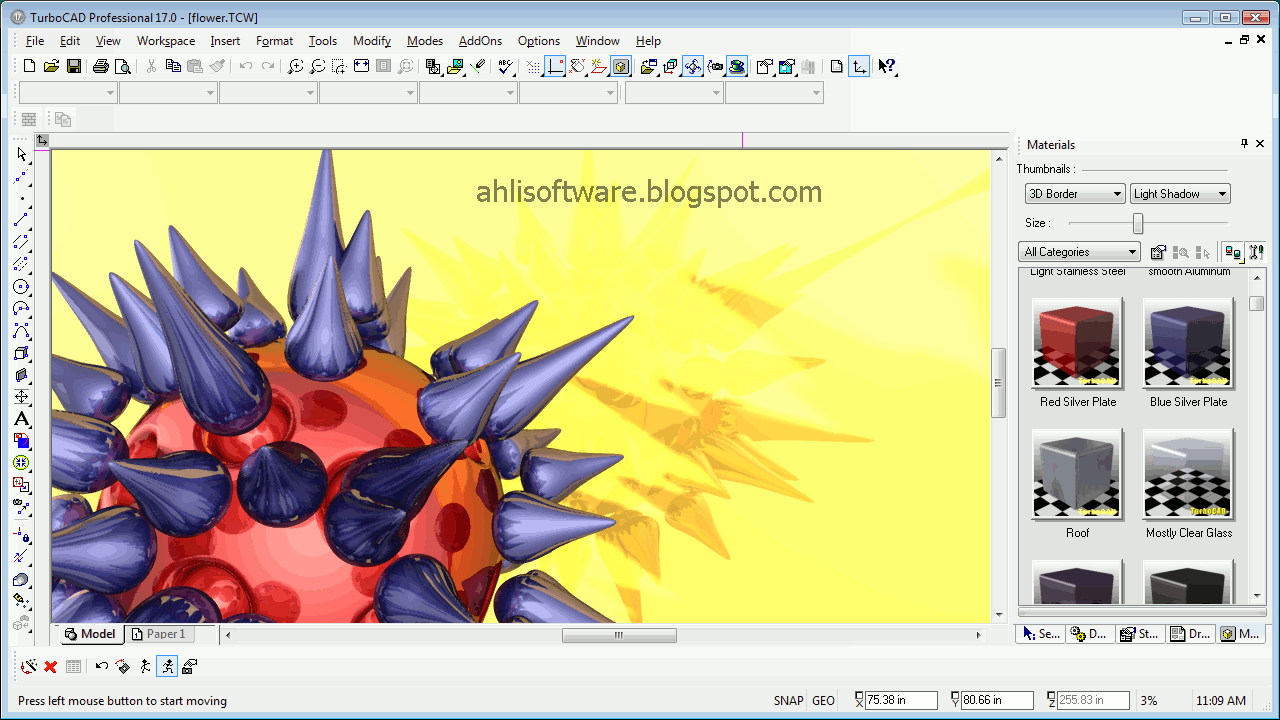1280x720 pixels.
Task: Toggle GEO mode in status bar
Action: (x=823, y=701)
